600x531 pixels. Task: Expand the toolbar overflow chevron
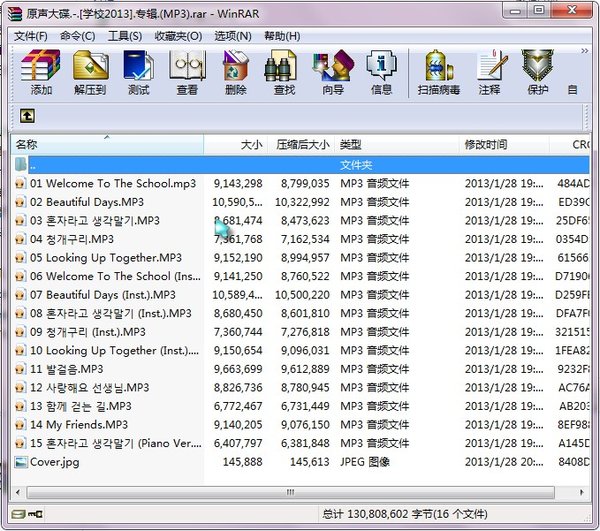coord(584,50)
